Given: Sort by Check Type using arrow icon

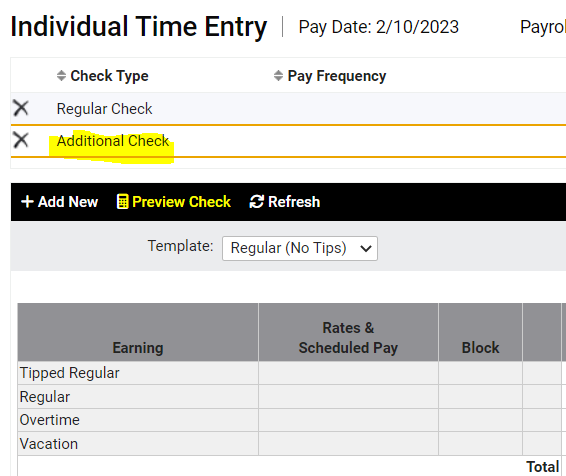Looking at the screenshot, I should pyautogui.click(x=61, y=76).
